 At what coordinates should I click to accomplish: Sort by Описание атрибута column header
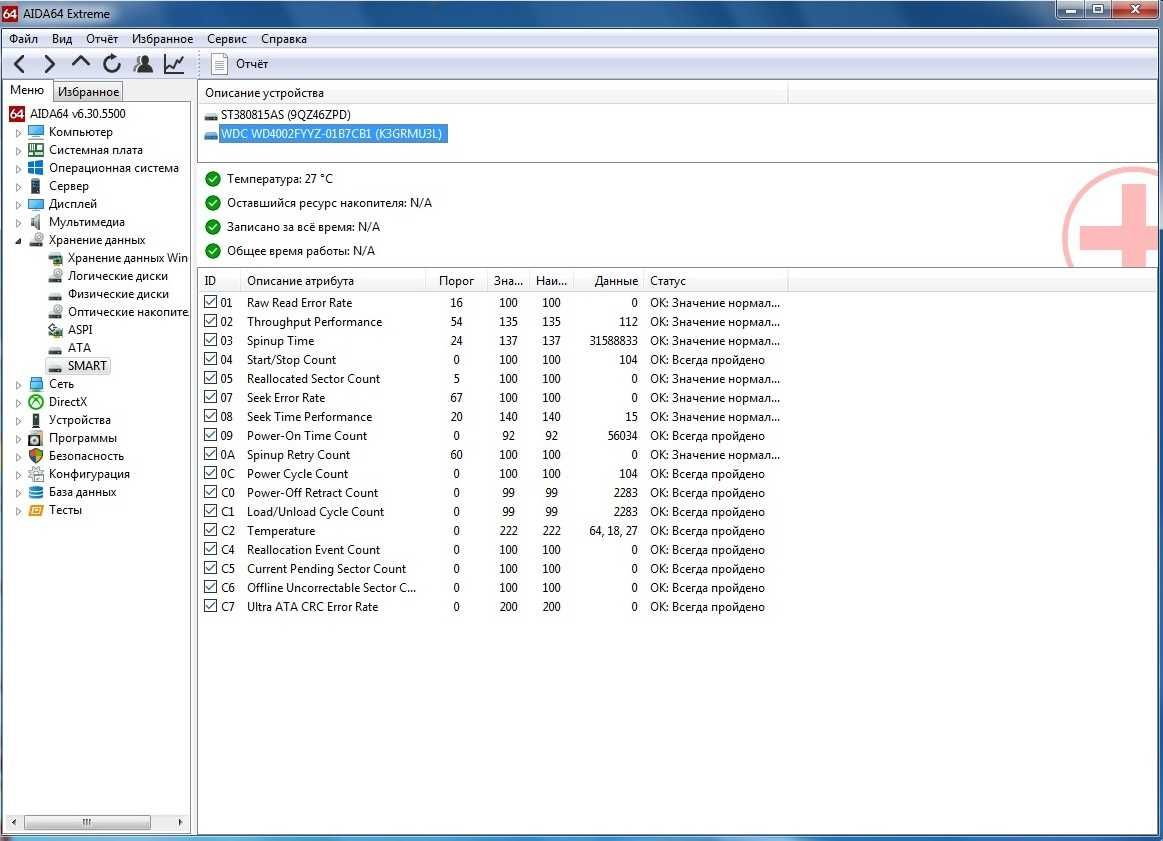pyautogui.click(x=333, y=281)
